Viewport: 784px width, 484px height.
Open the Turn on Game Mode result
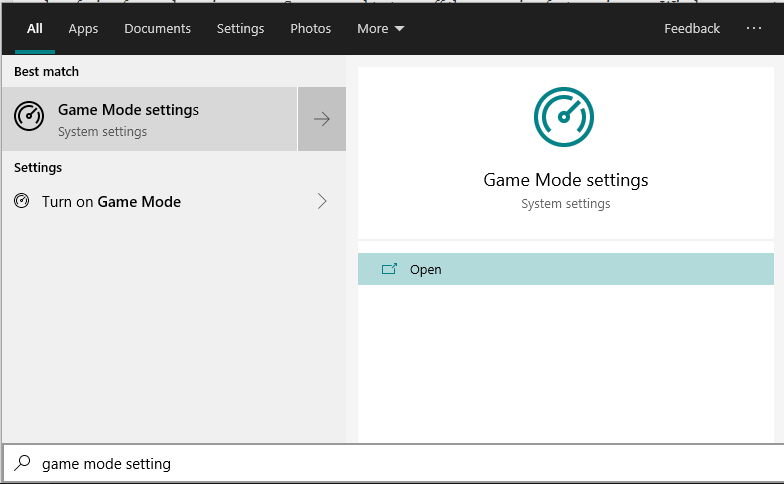tap(174, 202)
